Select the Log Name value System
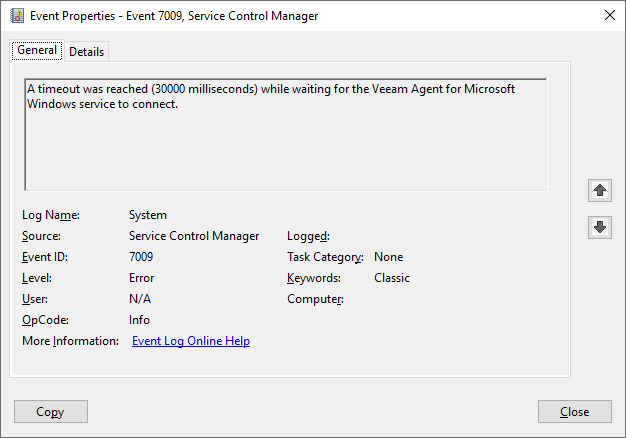 click(148, 215)
